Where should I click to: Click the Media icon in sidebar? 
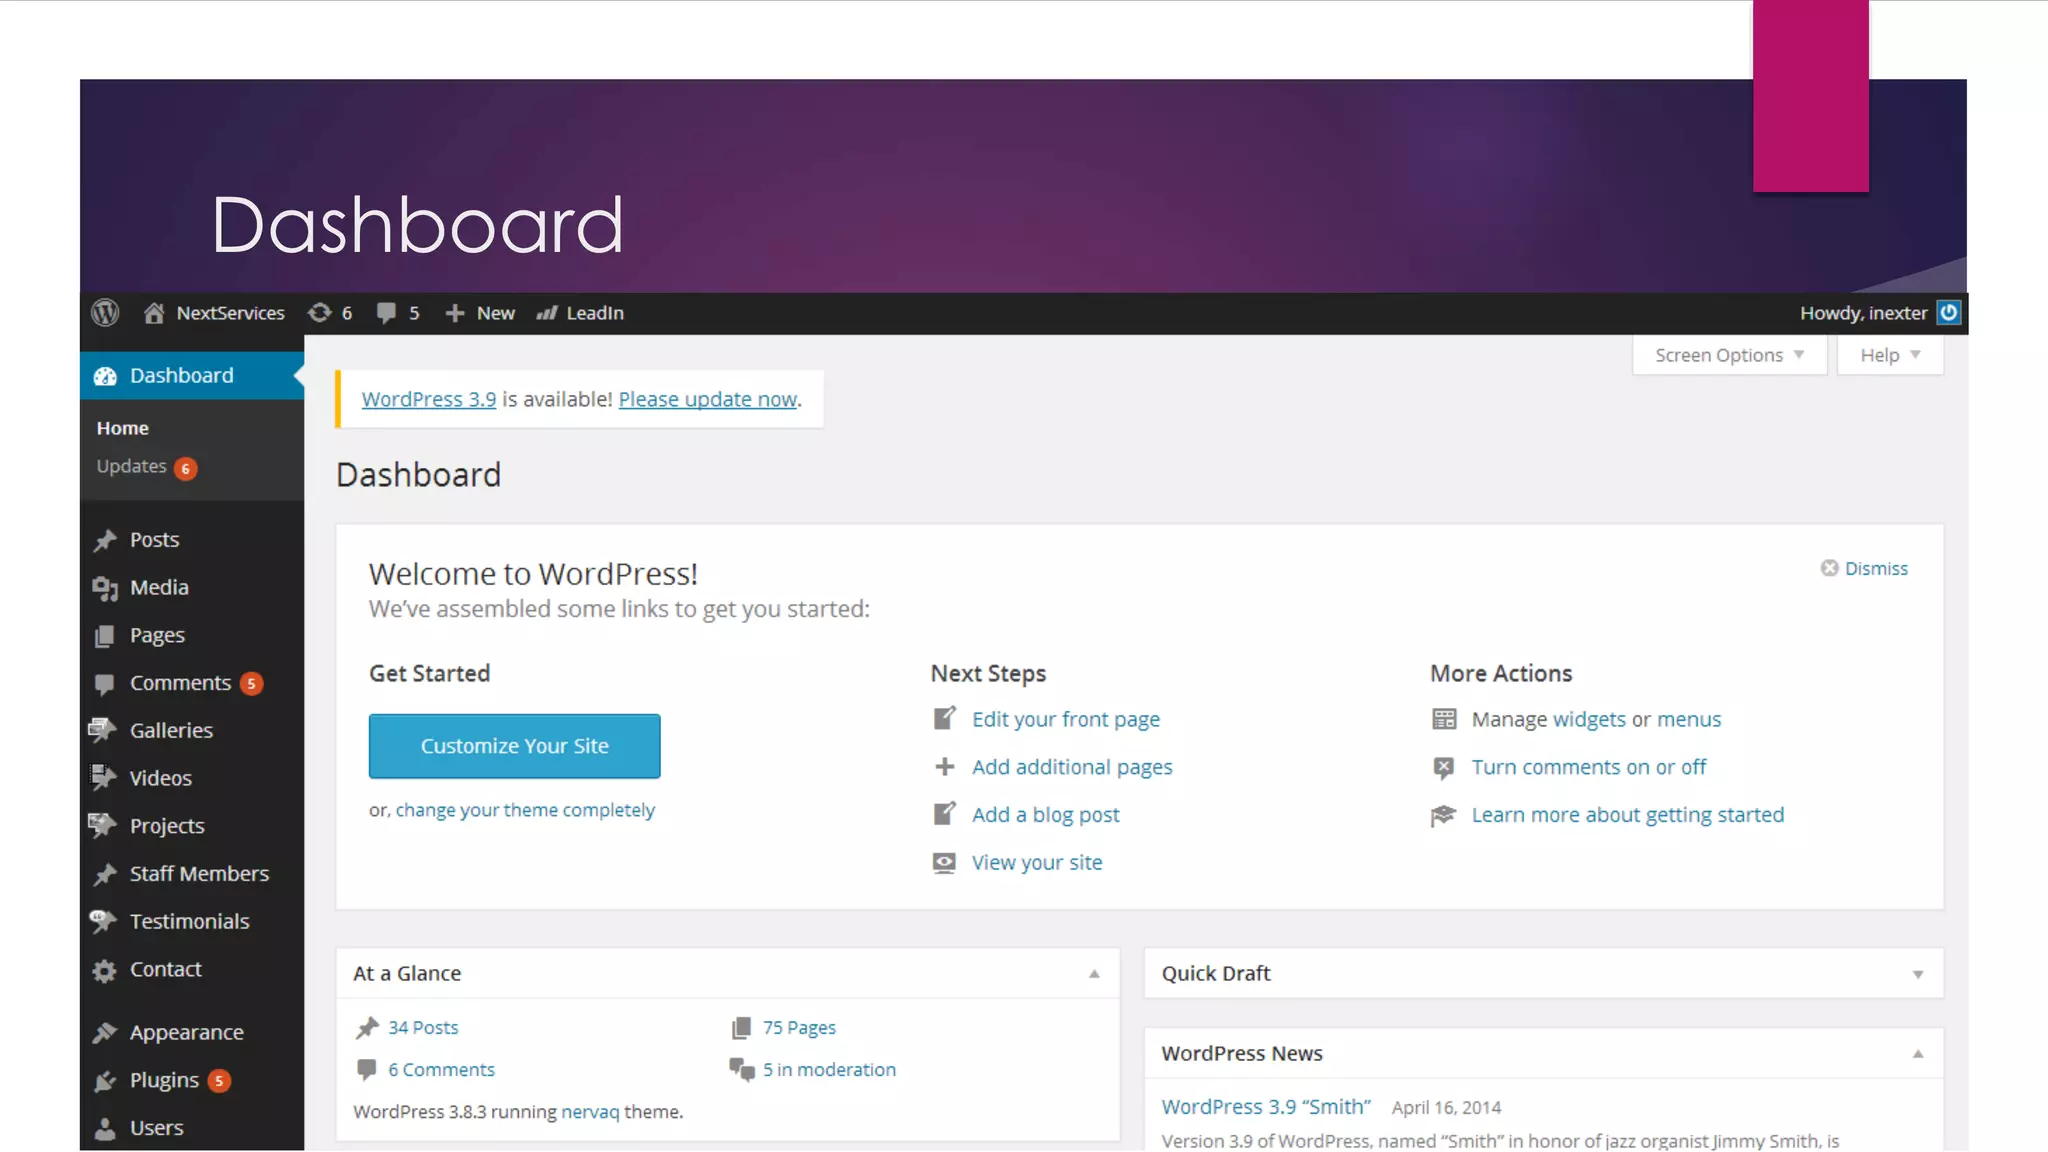click(105, 588)
